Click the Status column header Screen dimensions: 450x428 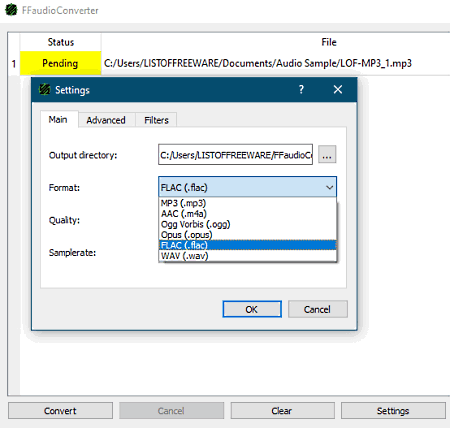click(x=61, y=42)
